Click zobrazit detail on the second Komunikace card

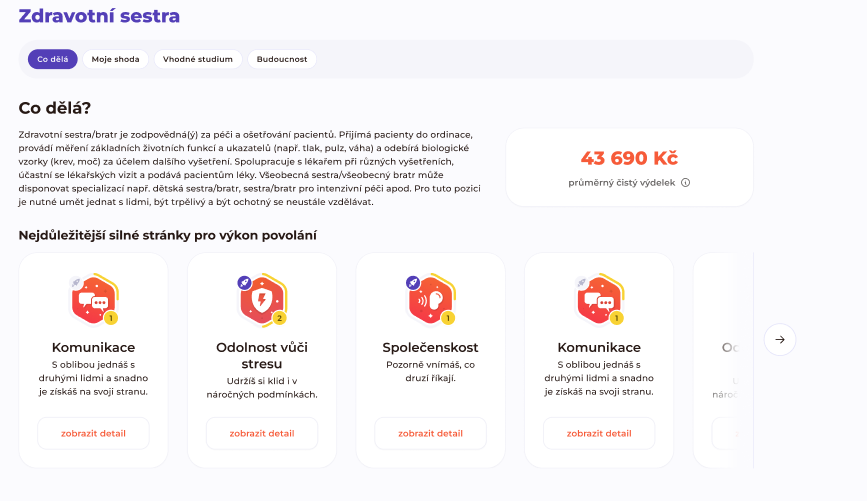tap(599, 434)
